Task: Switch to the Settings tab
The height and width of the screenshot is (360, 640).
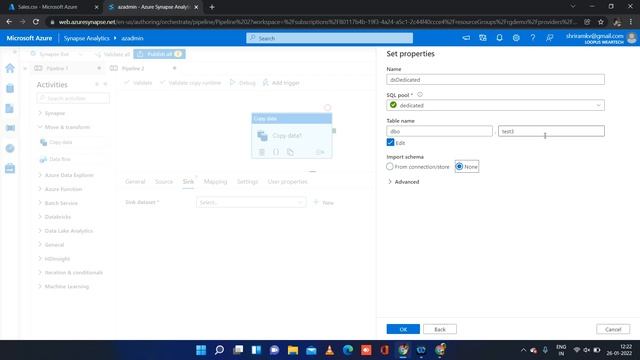Action: point(247,182)
